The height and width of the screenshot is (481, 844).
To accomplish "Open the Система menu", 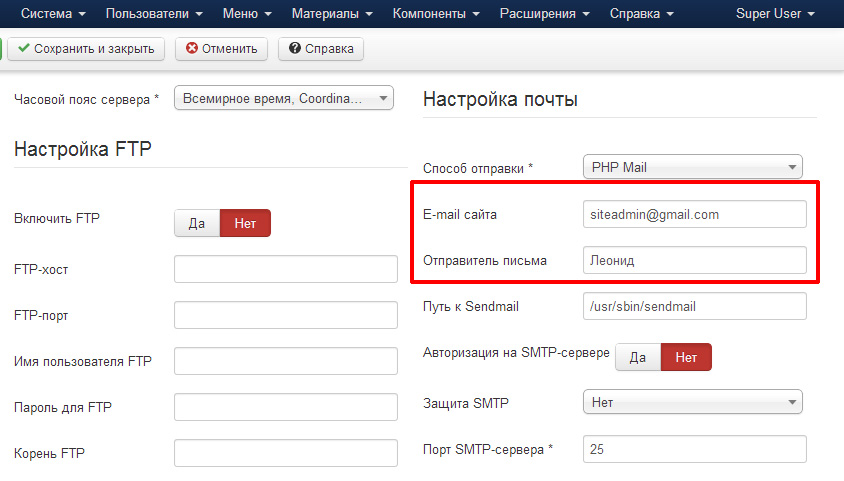I will pyautogui.click(x=53, y=14).
